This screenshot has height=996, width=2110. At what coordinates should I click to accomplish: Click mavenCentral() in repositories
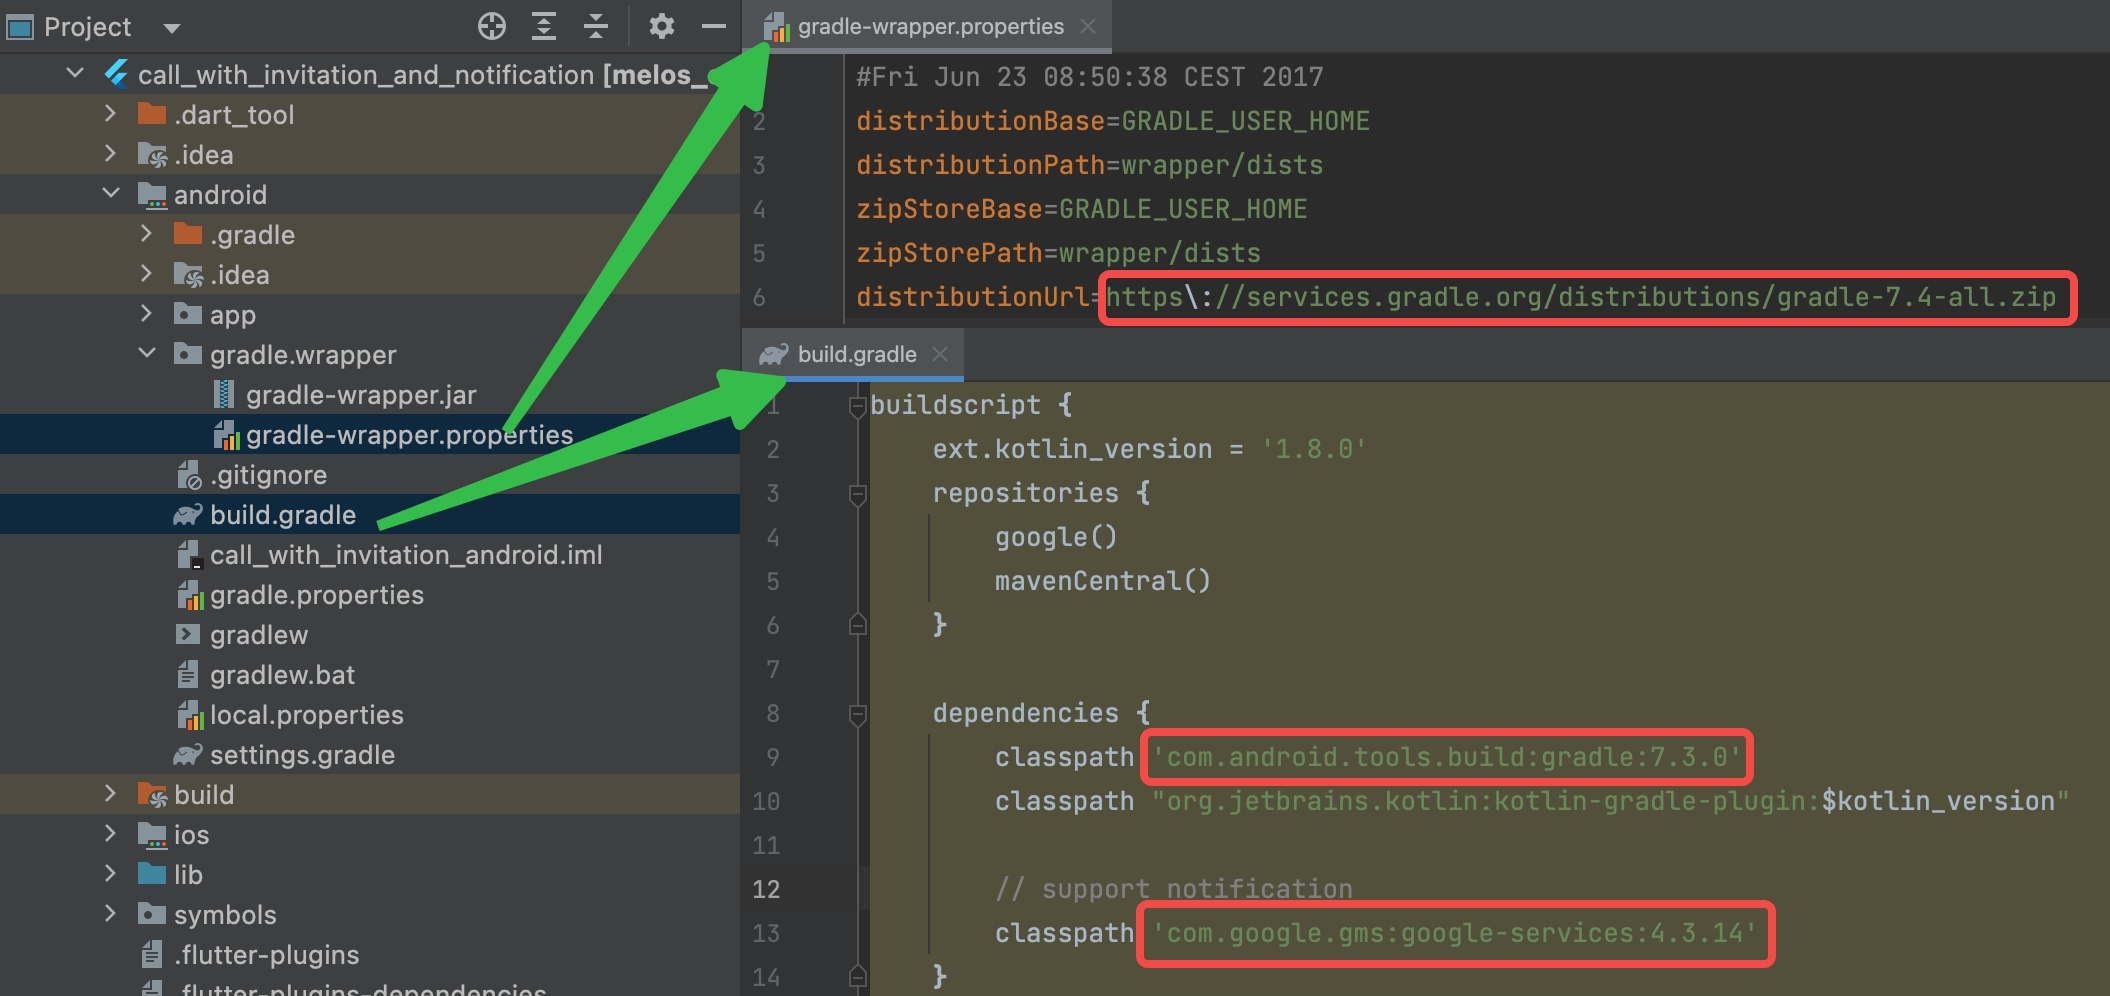pos(1102,581)
